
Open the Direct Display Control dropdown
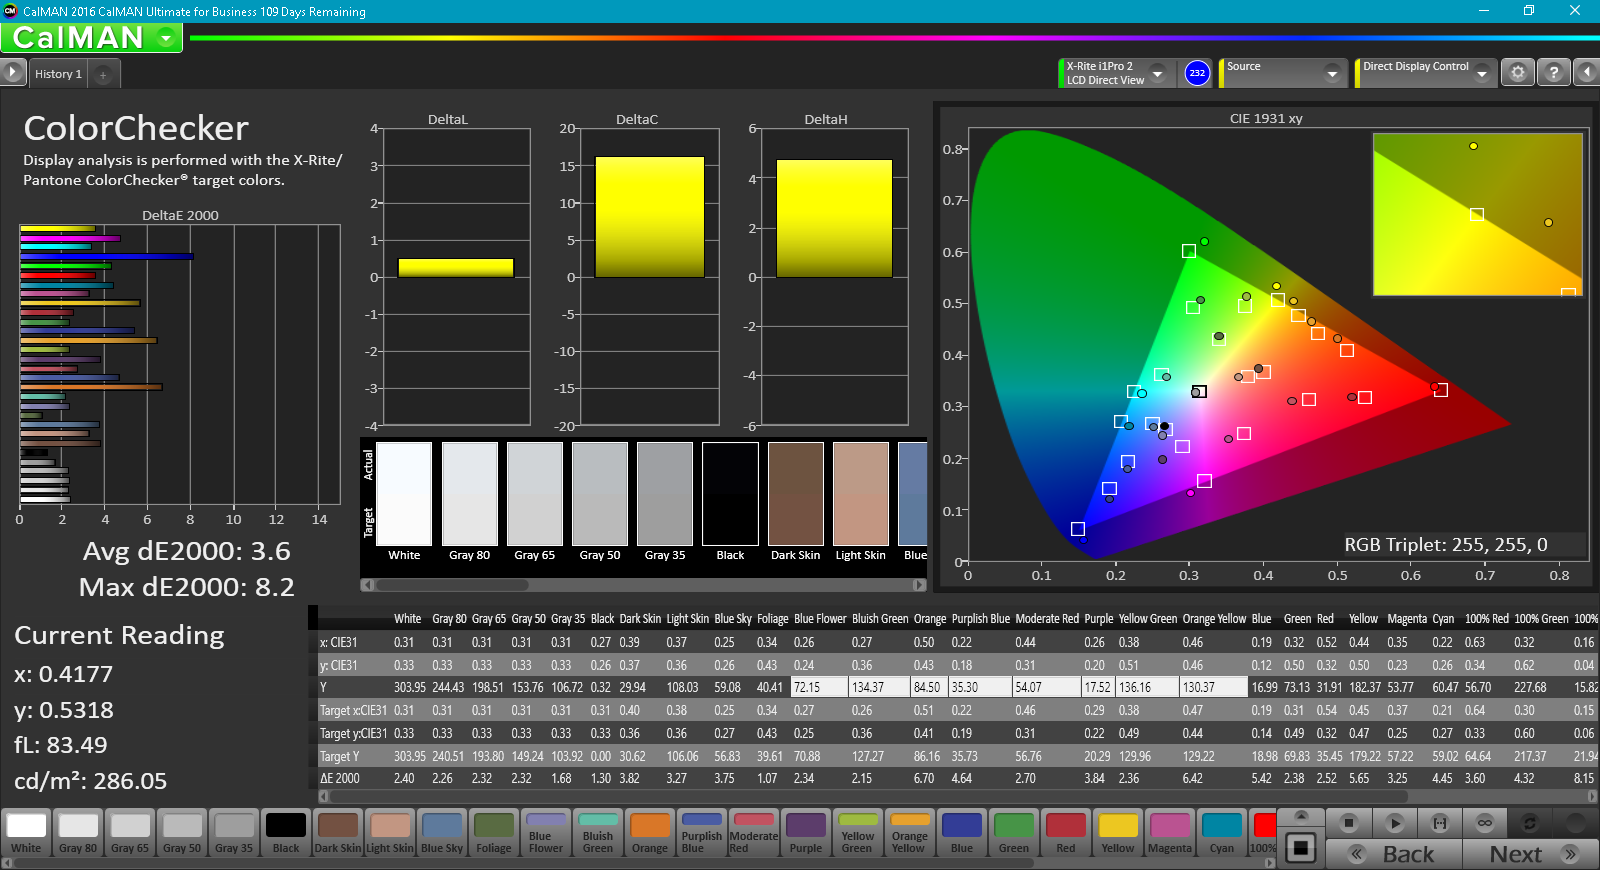pyautogui.click(x=1481, y=73)
